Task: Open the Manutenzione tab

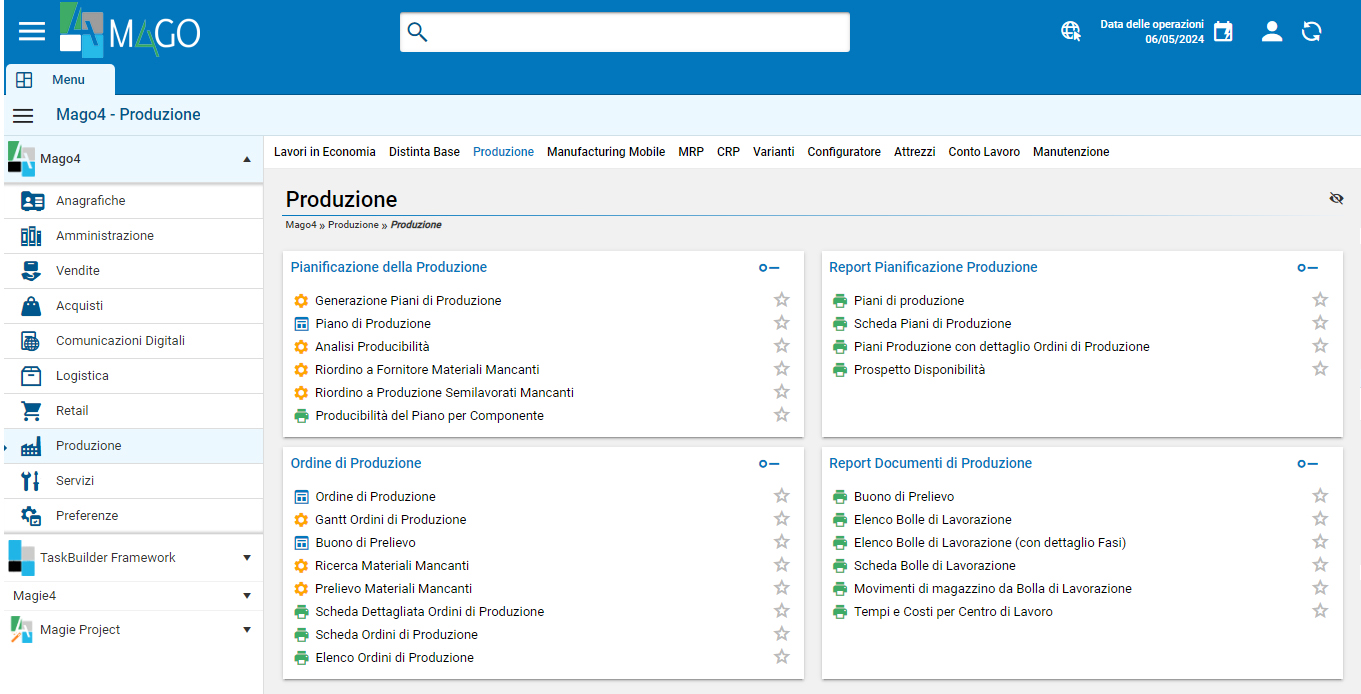Action: [1071, 152]
